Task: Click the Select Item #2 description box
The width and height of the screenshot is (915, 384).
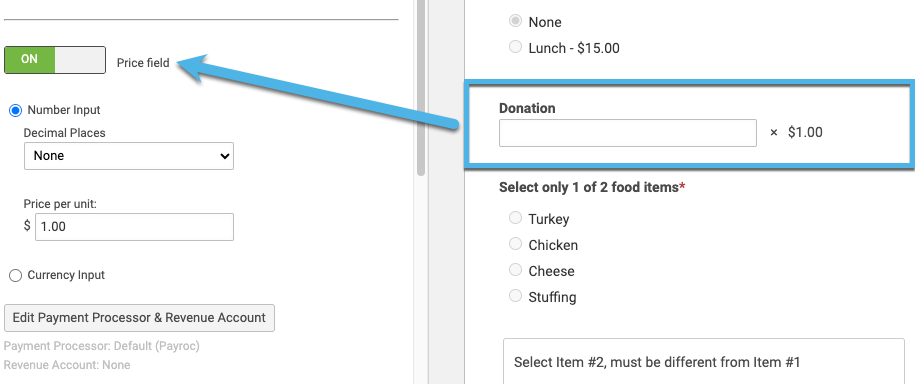Action: [x=704, y=361]
